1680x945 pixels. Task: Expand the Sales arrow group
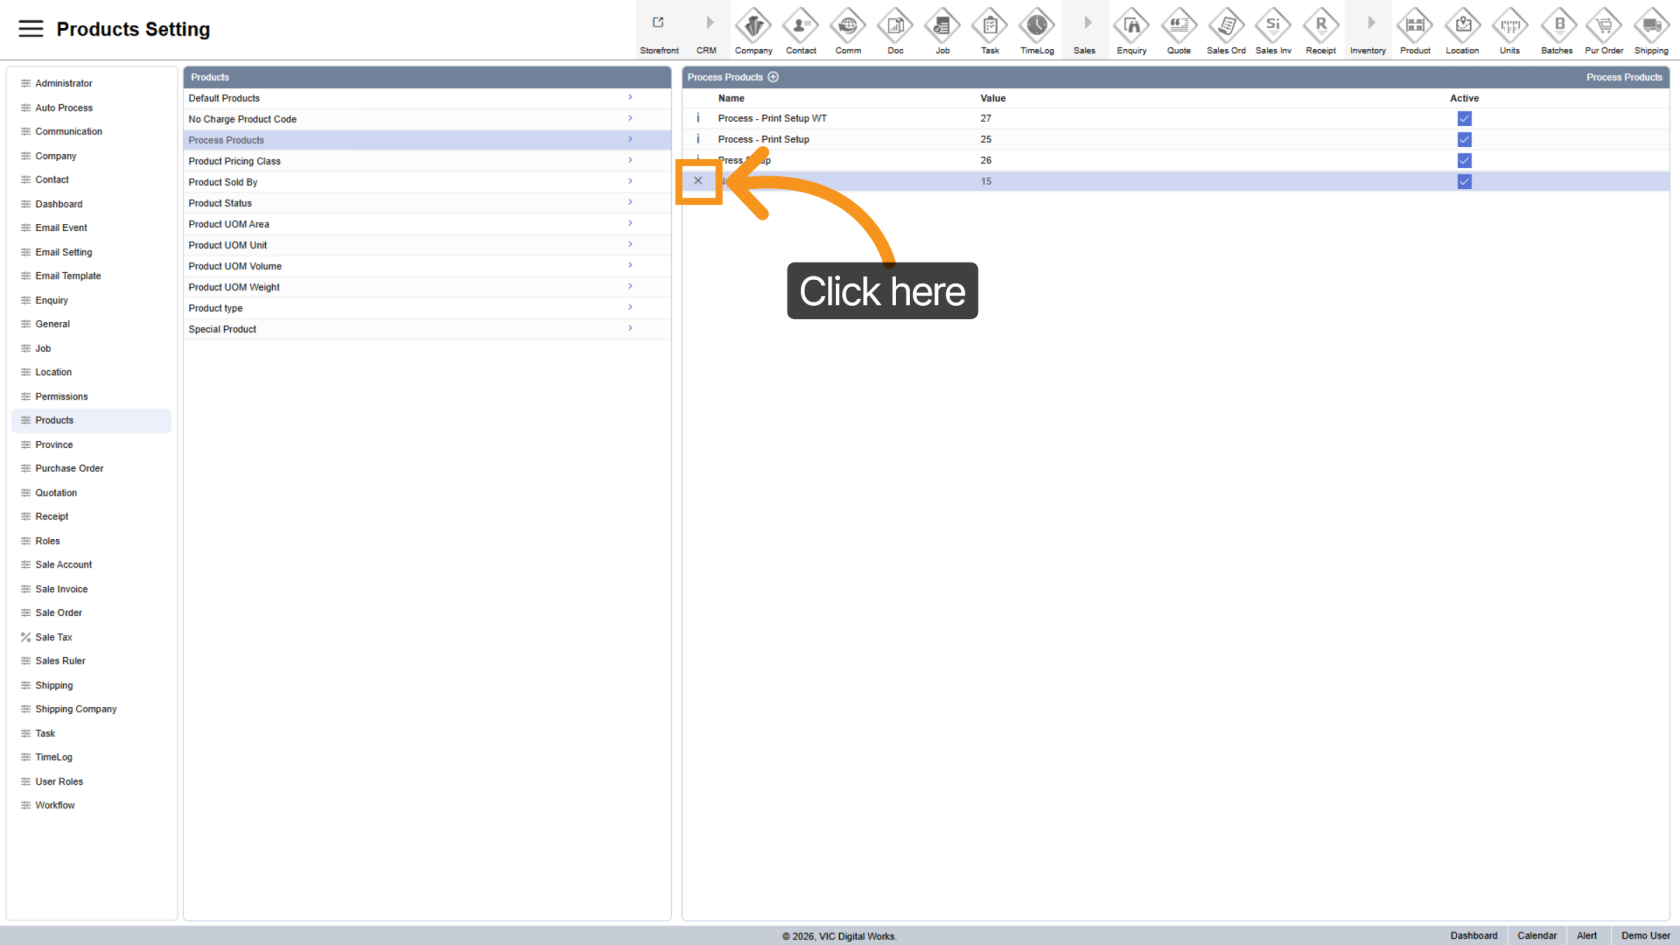pos(1087,23)
